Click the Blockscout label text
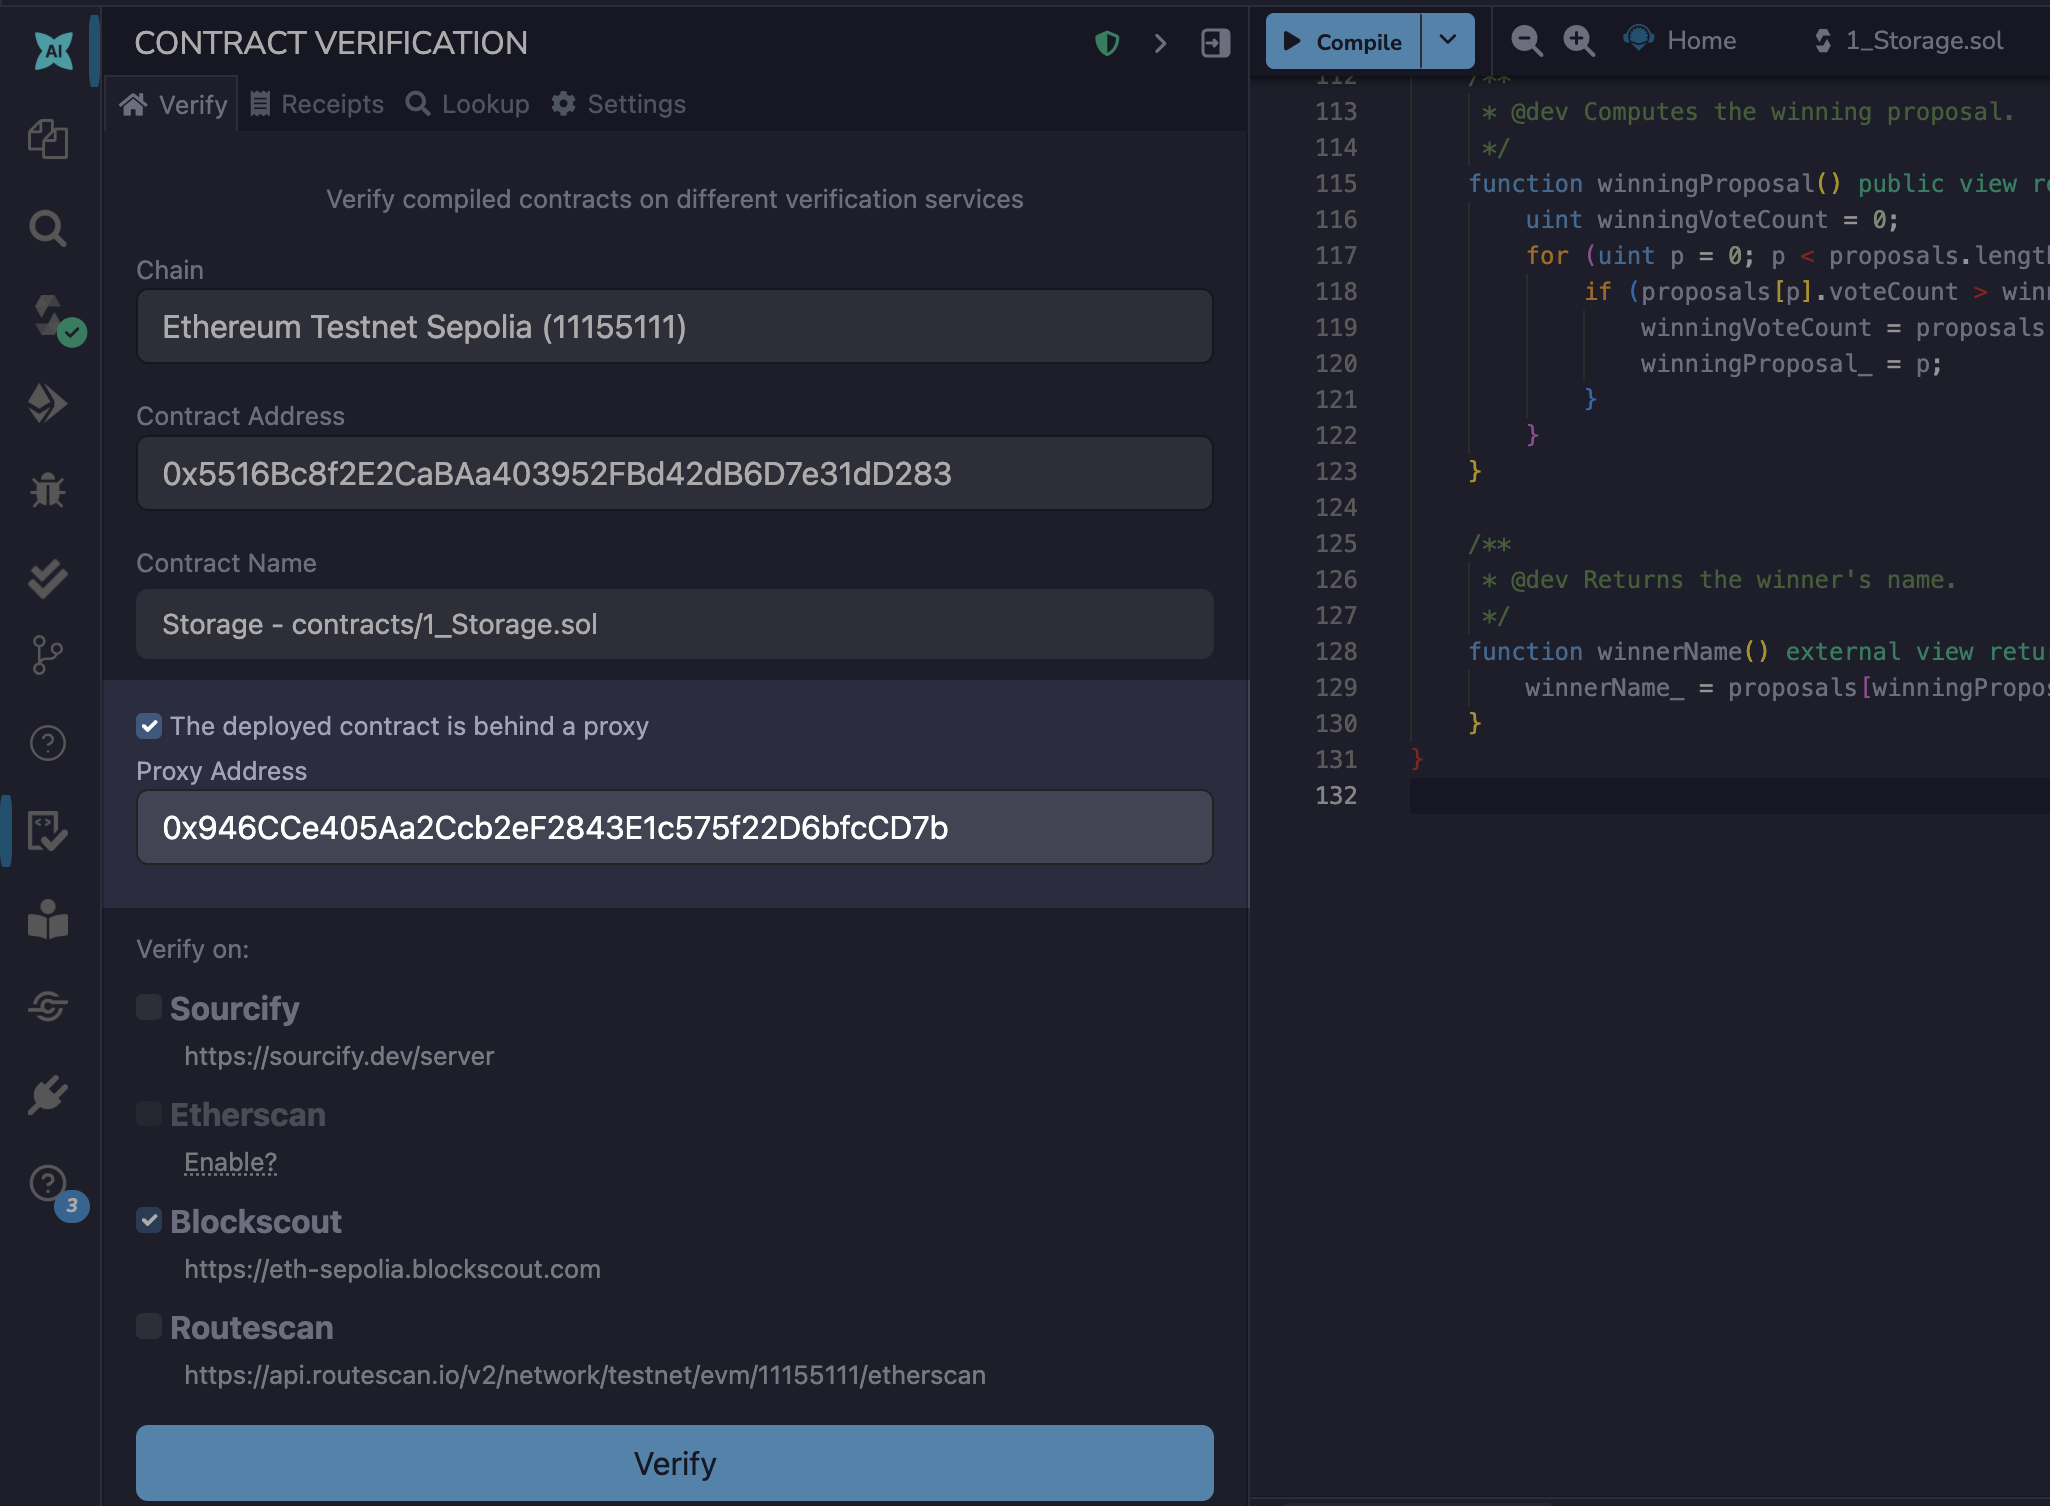The width and height of the screenshot is (2050, 1506). pyautogui.click(x=256, y=1222)
